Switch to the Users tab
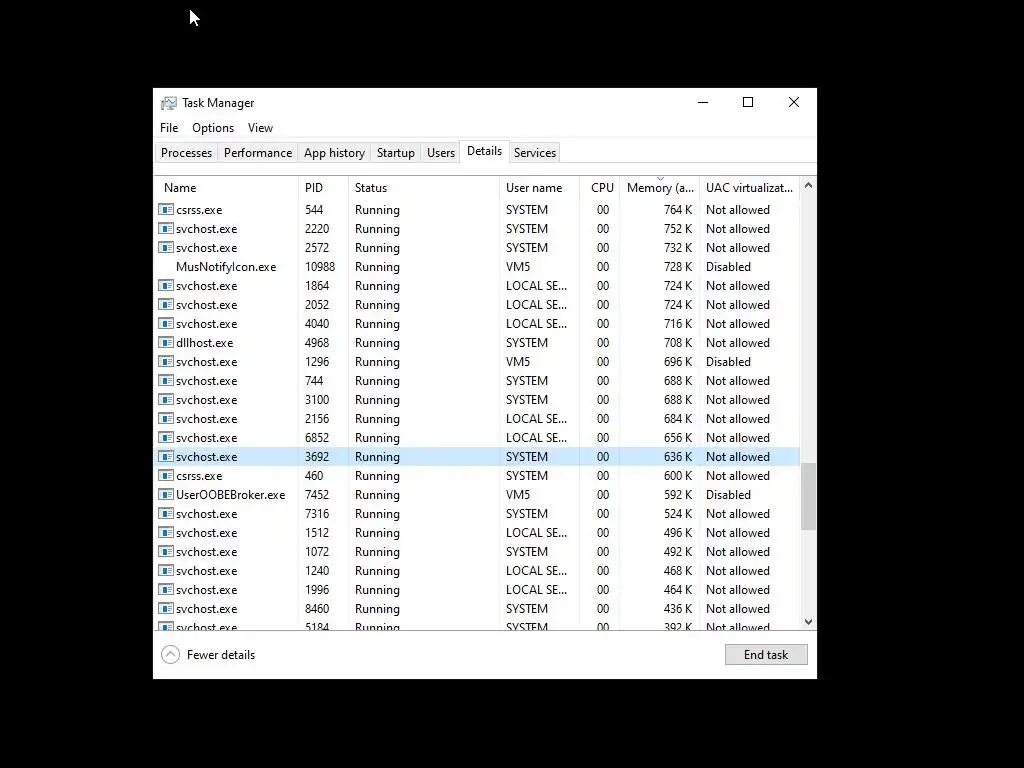The image size is (1024, 768). tap(440, 153)
